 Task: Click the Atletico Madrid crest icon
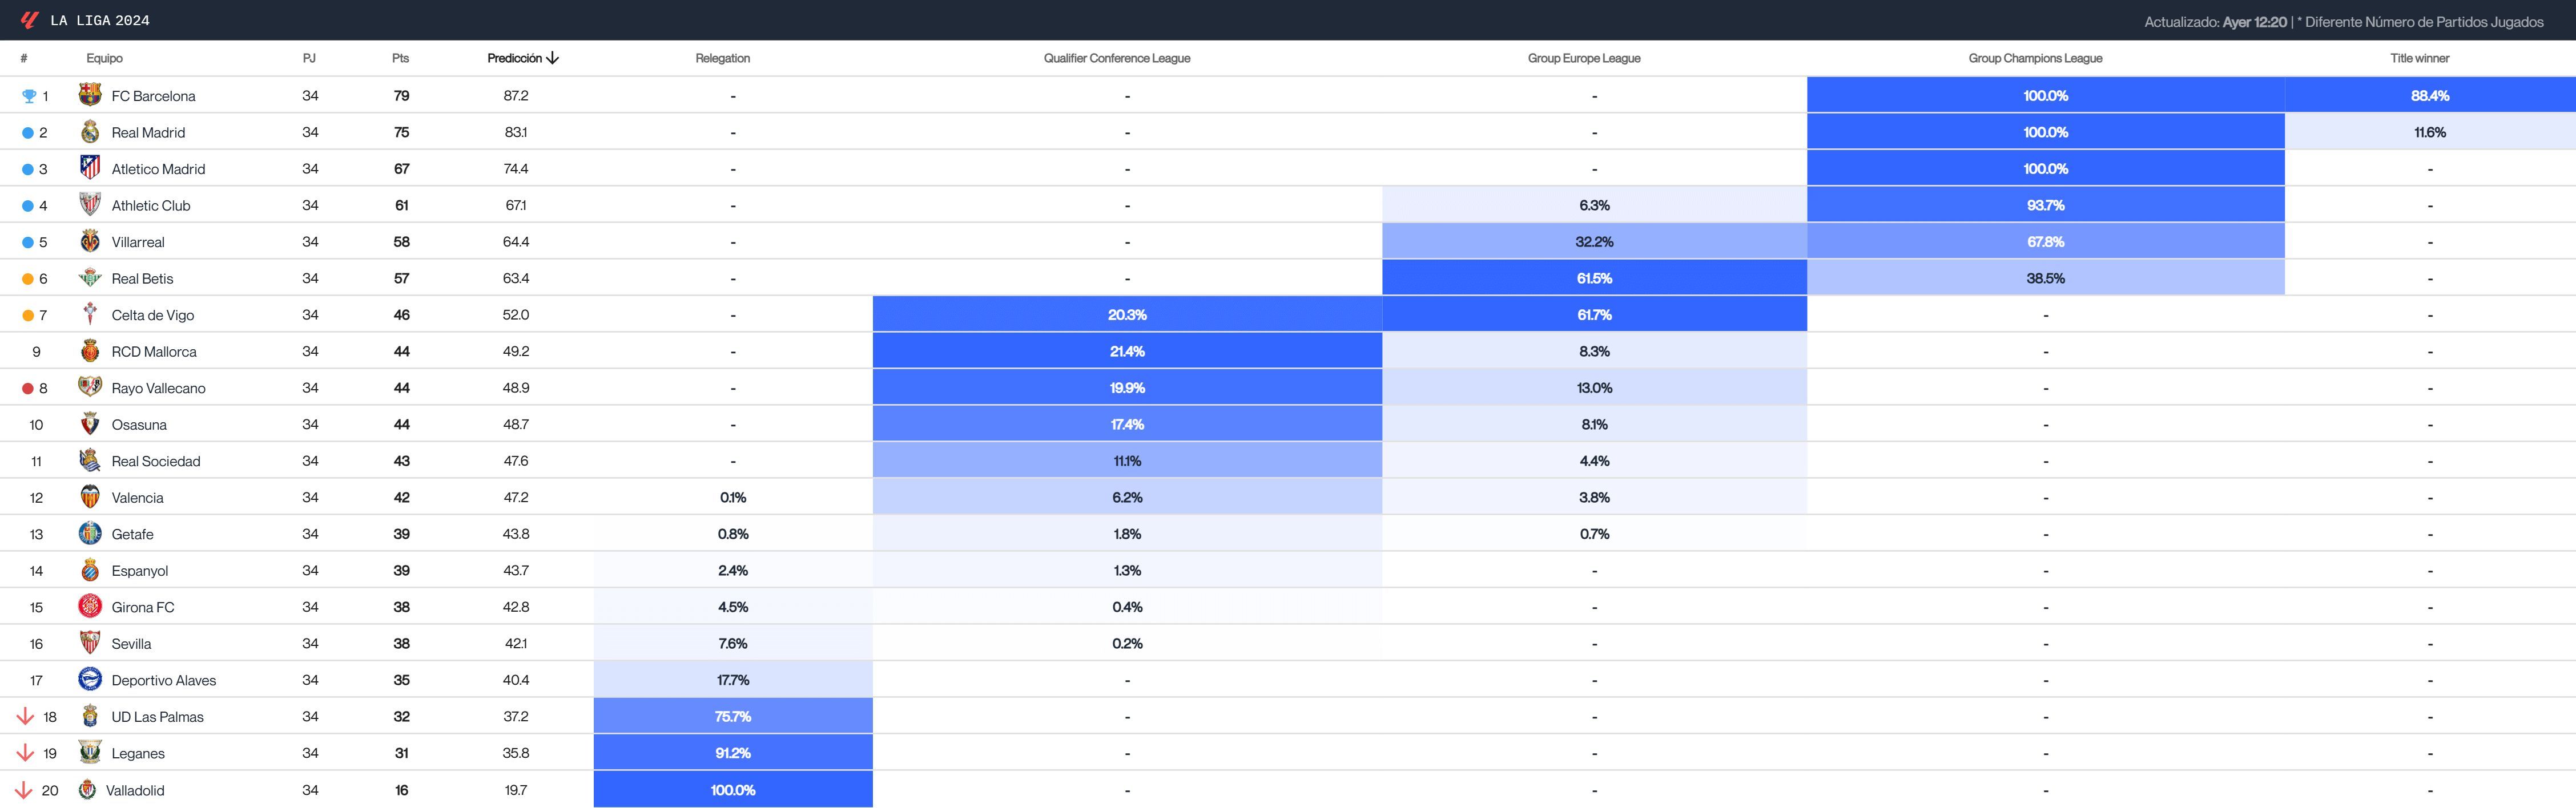pyautogui.click(x=90, y=168)
